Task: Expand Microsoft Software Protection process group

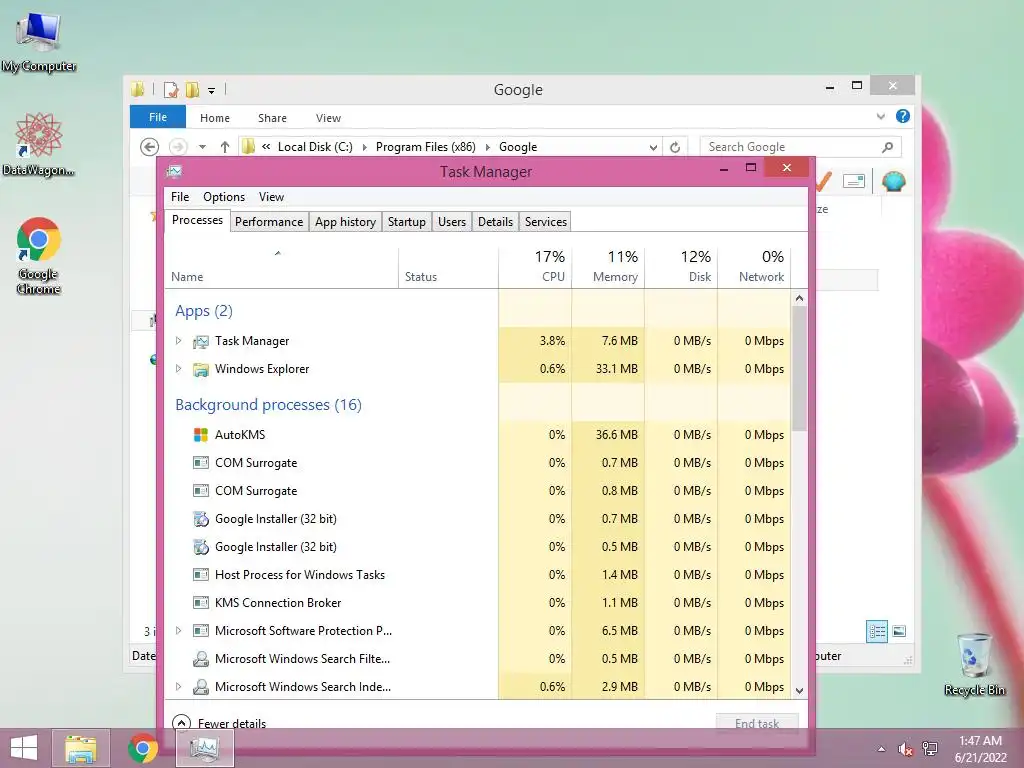Action: (178, 630)
